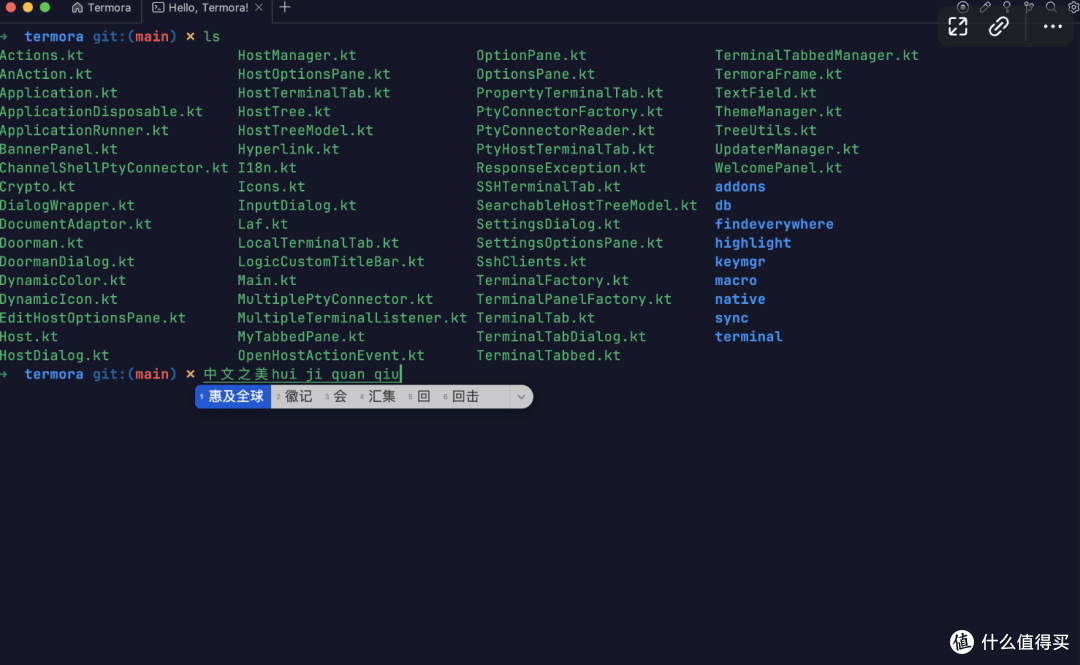Expand the IME candidate list chevron
Screen dimensions: 1080x665
(x=520, y=396)
